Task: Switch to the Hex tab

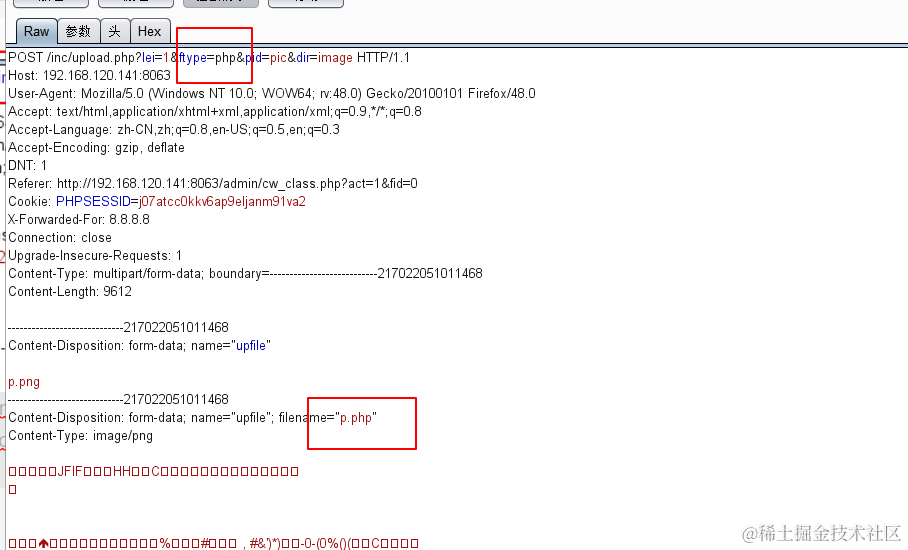Action: point(149,31)
